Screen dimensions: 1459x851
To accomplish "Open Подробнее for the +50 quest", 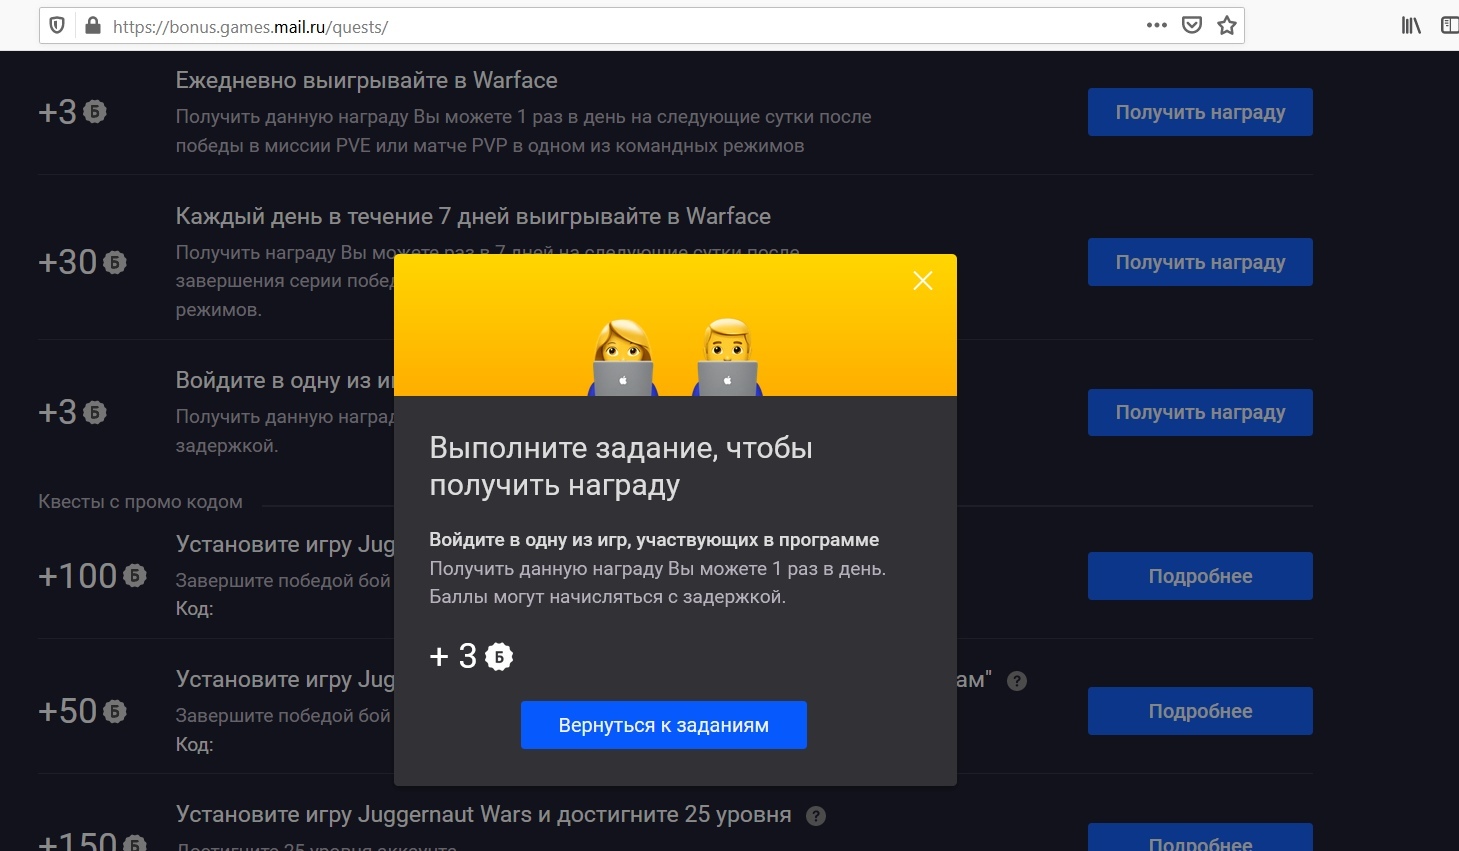I will pos(1200,711).
